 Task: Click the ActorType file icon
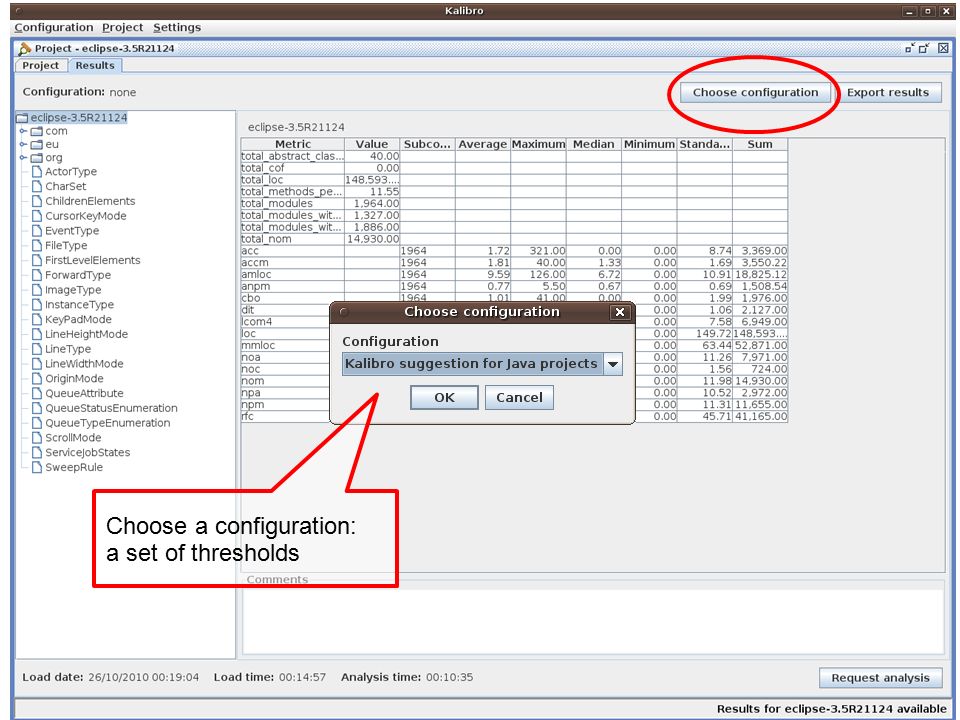[x=37, y=171]
